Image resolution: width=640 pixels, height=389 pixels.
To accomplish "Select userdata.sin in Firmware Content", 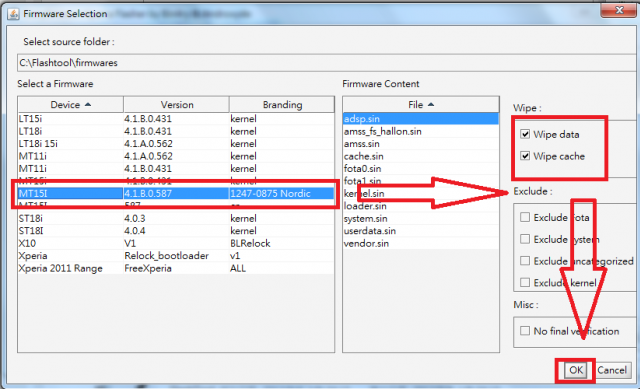I will pyautogui.click(x=421, y=231).
